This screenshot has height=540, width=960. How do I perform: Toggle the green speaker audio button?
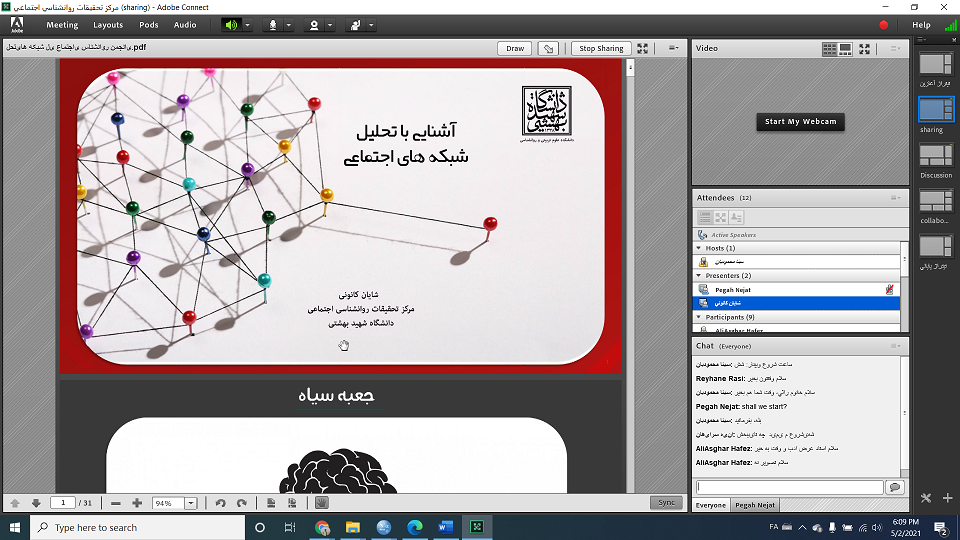232,24
